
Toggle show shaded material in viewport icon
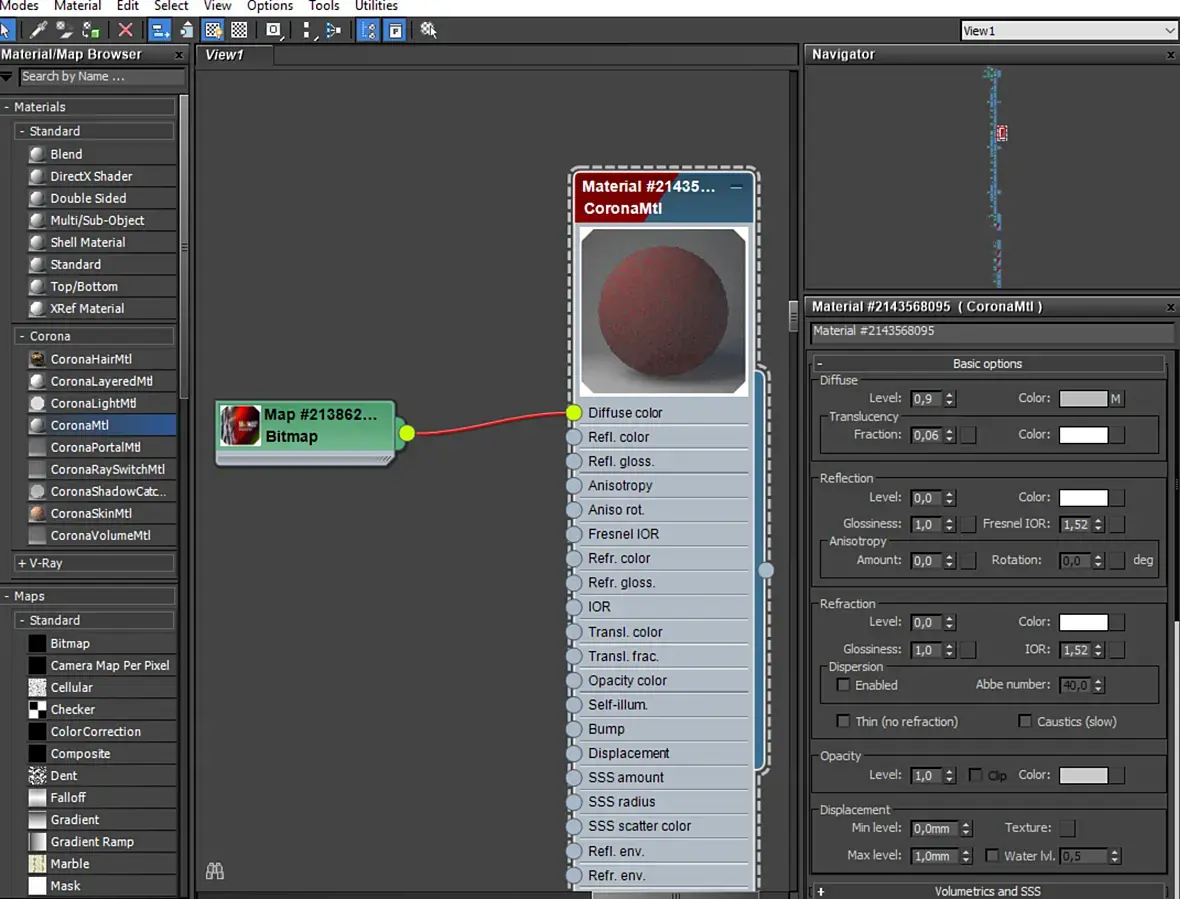[213, 30]
